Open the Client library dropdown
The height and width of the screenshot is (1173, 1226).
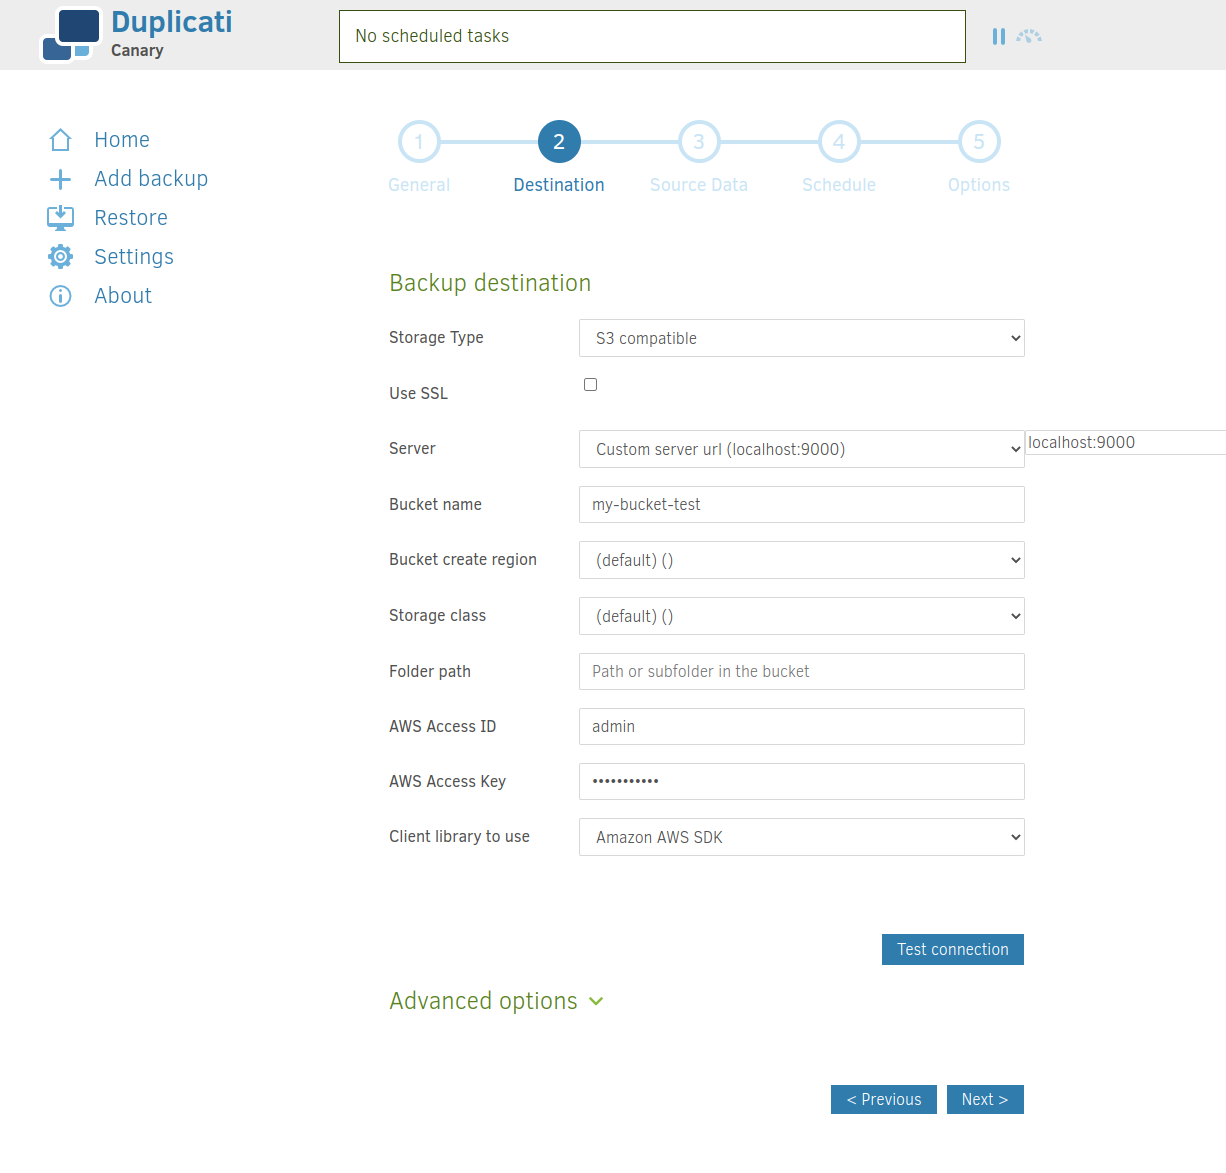(801, 837)
